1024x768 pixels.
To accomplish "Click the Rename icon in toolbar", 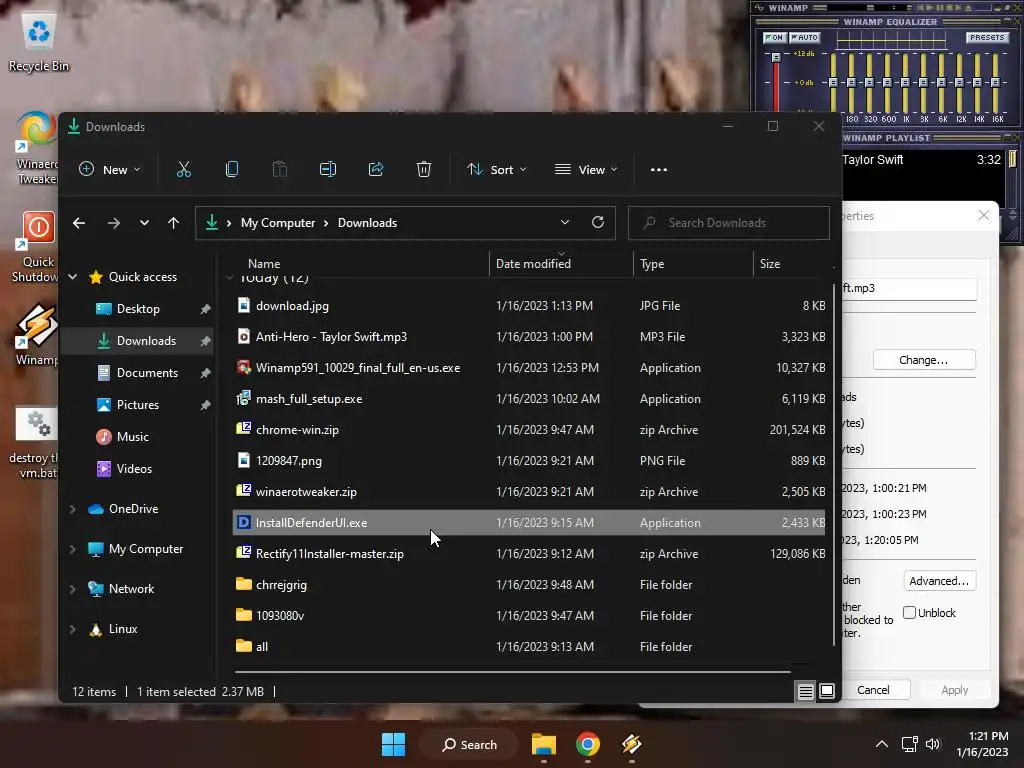I will coord(328,170).
